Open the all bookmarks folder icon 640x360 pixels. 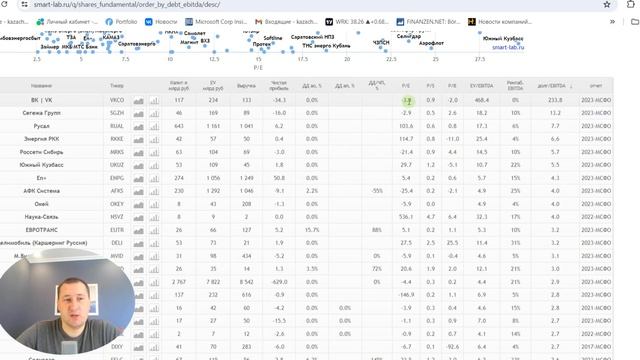635,22
